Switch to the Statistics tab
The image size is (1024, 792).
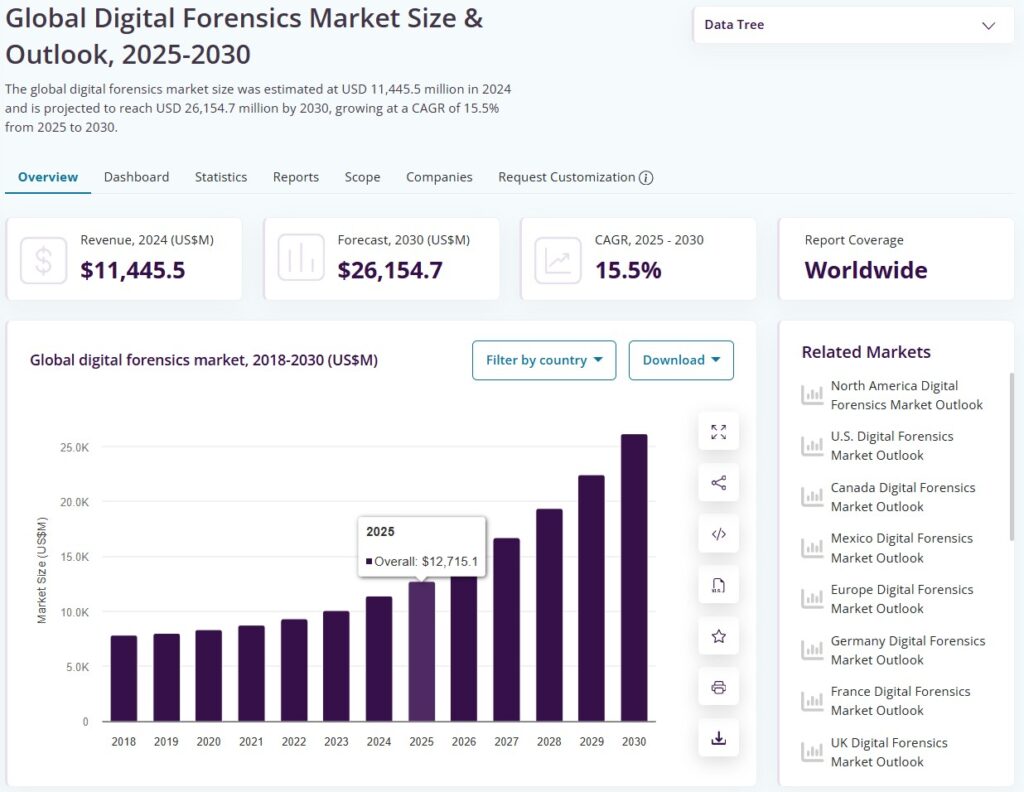coord(221,177)
